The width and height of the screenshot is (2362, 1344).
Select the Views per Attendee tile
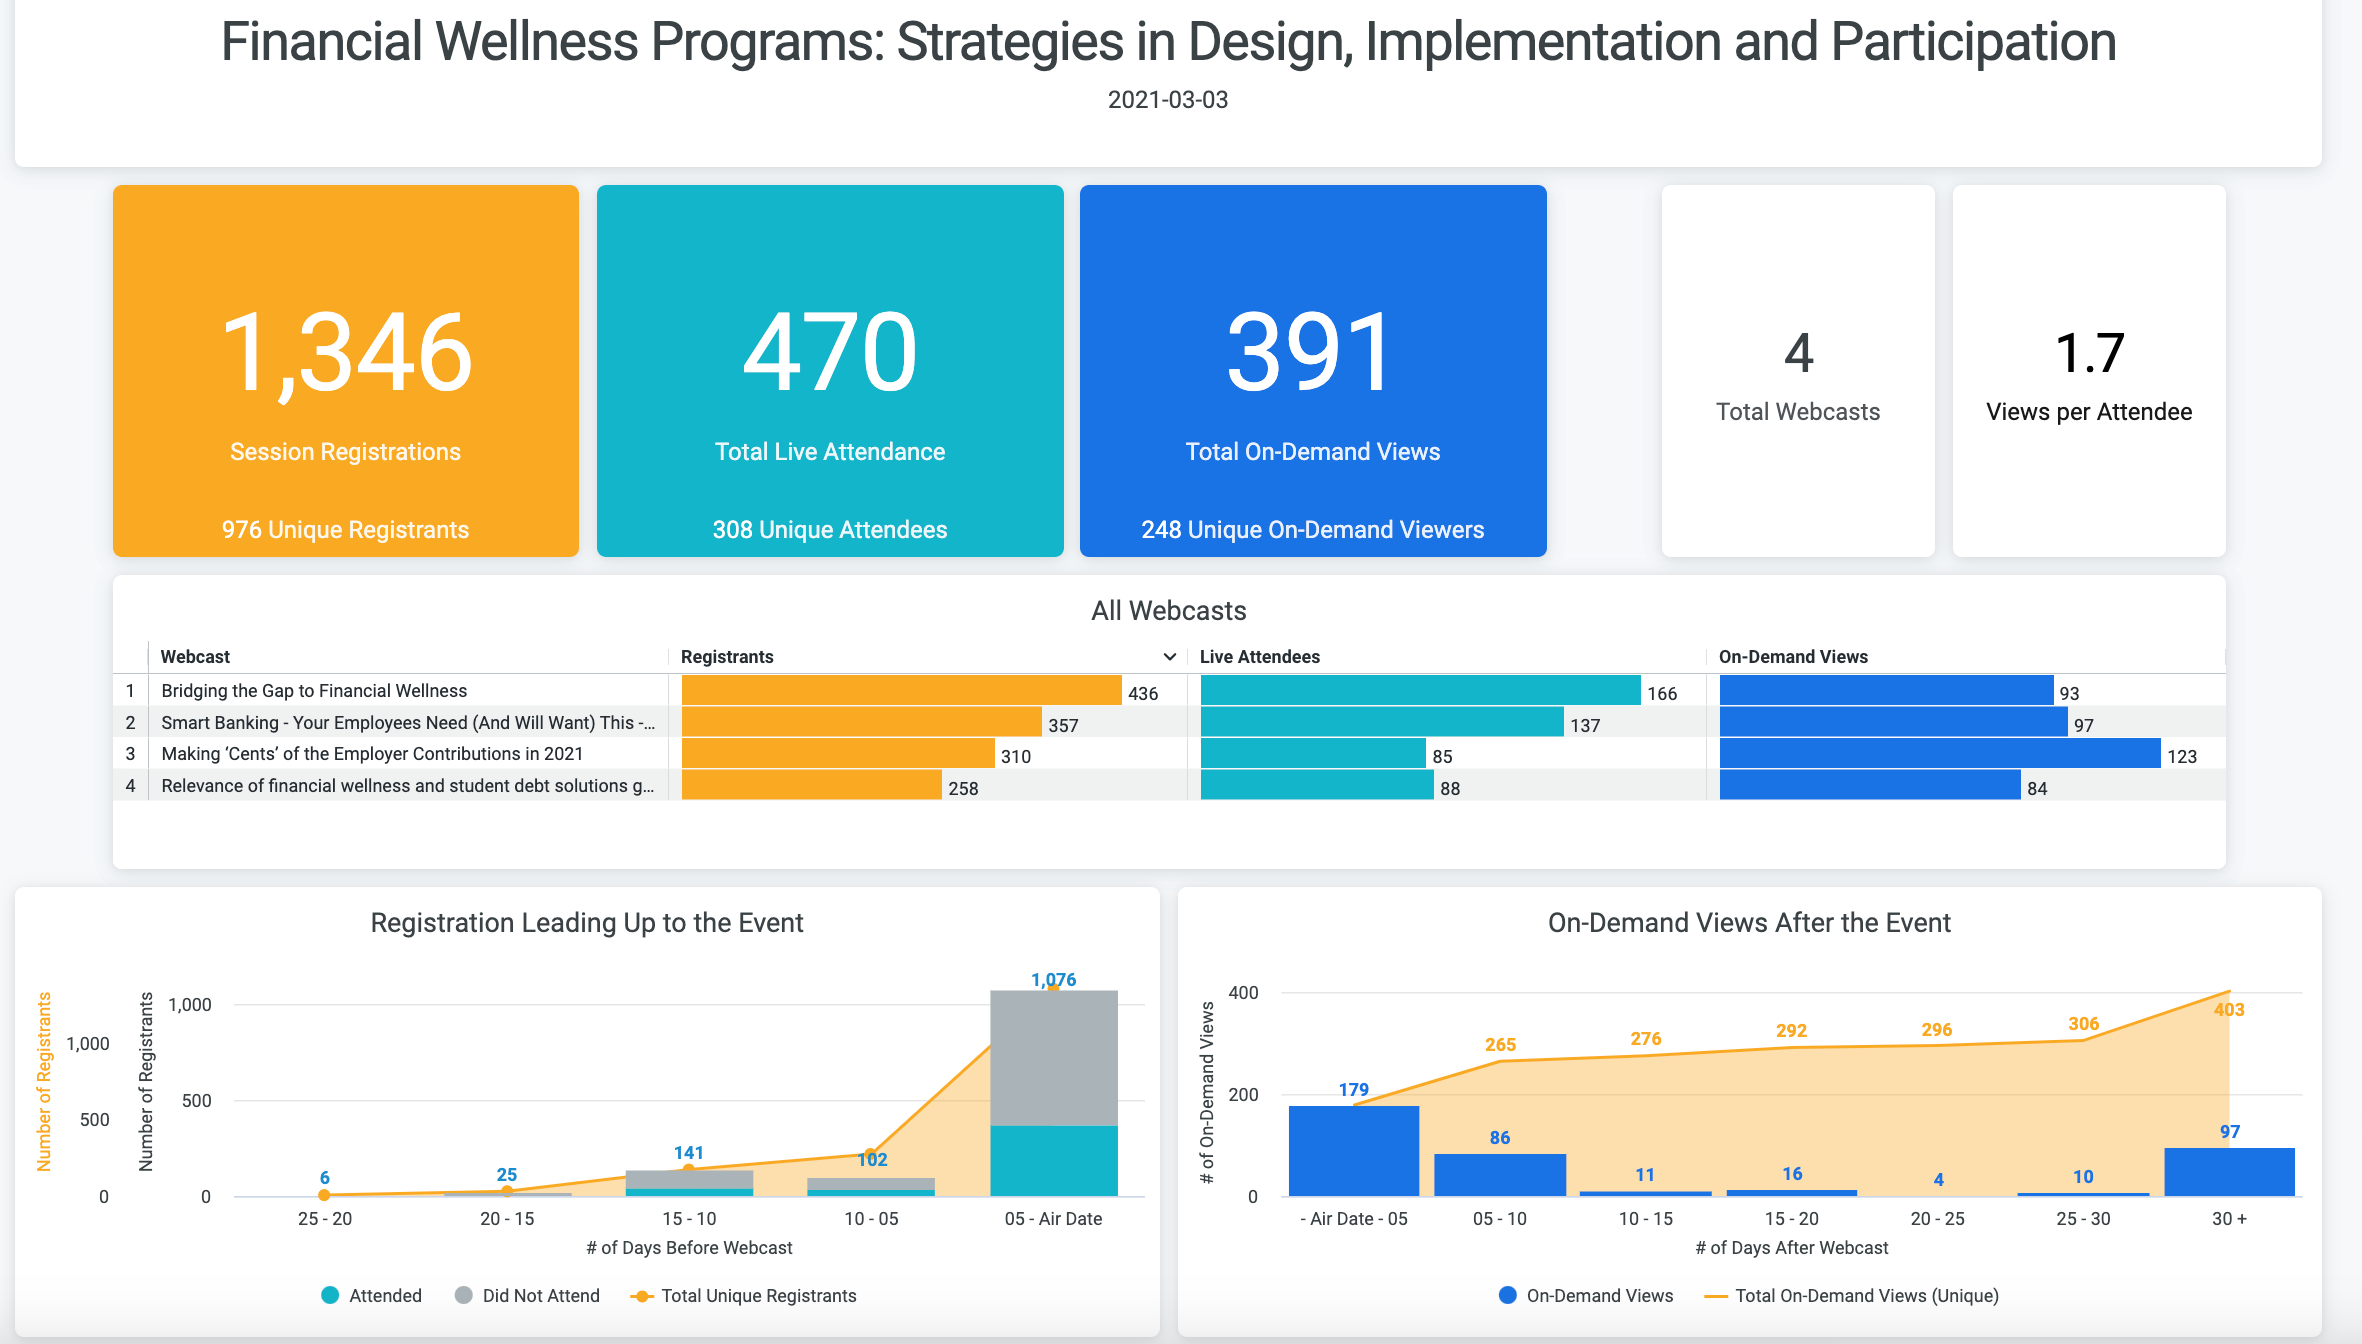pos(2088,372)
